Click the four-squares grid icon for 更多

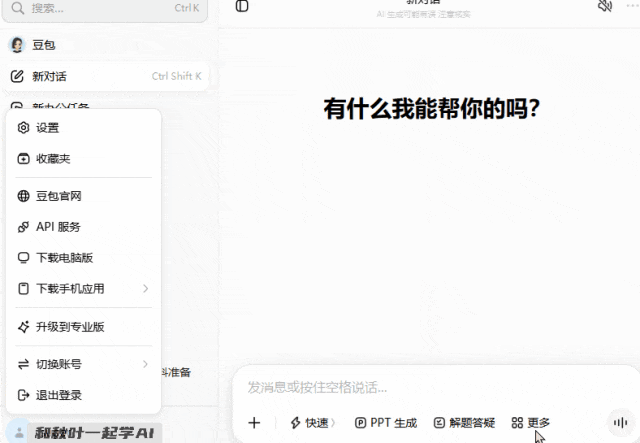(517, 423)
